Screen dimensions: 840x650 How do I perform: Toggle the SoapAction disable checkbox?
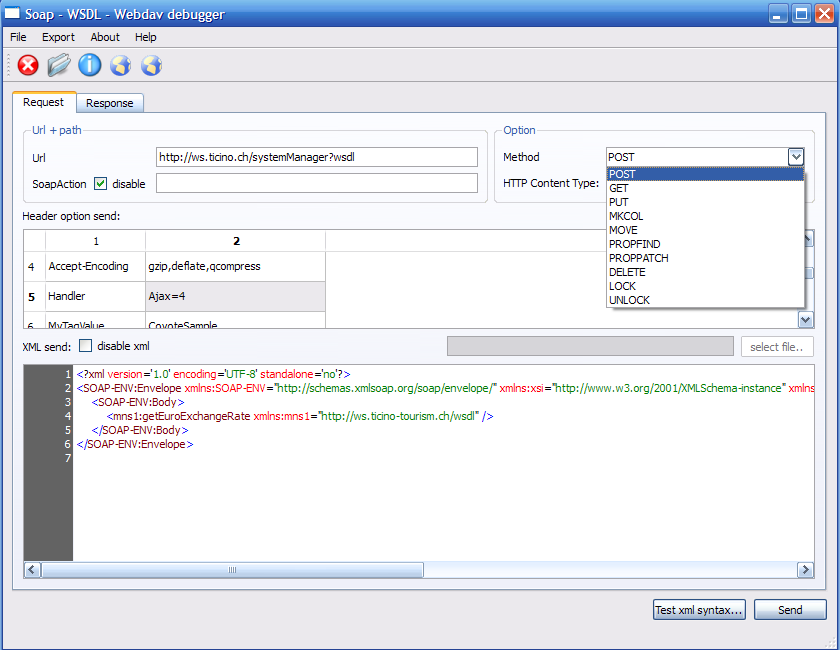[100, 184]
